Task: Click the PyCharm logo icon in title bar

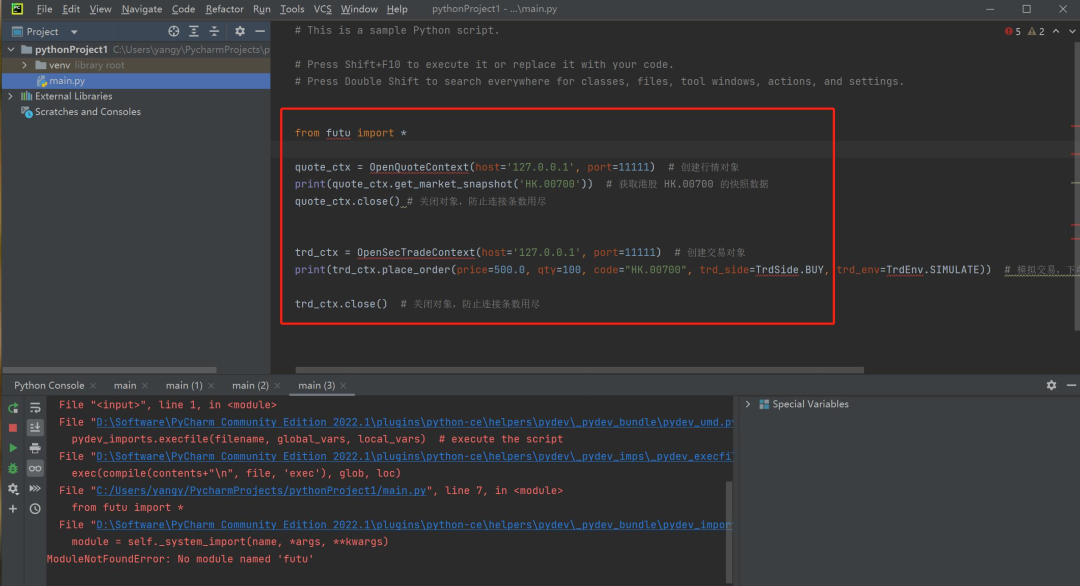Action: (17, 9)
